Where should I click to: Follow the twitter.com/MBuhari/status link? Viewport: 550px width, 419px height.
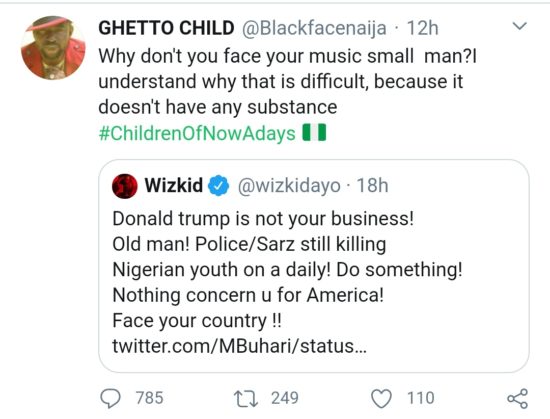pyautogui.click(x=240, y=346)
